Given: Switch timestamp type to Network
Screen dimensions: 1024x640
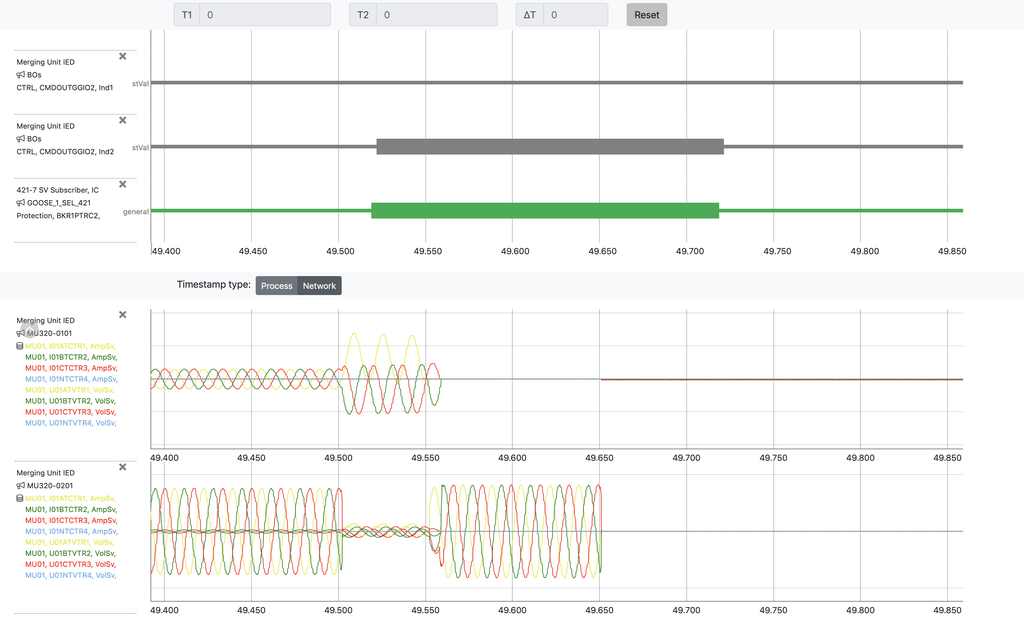Looking at the screenshot, I should (x=319, y=285).
